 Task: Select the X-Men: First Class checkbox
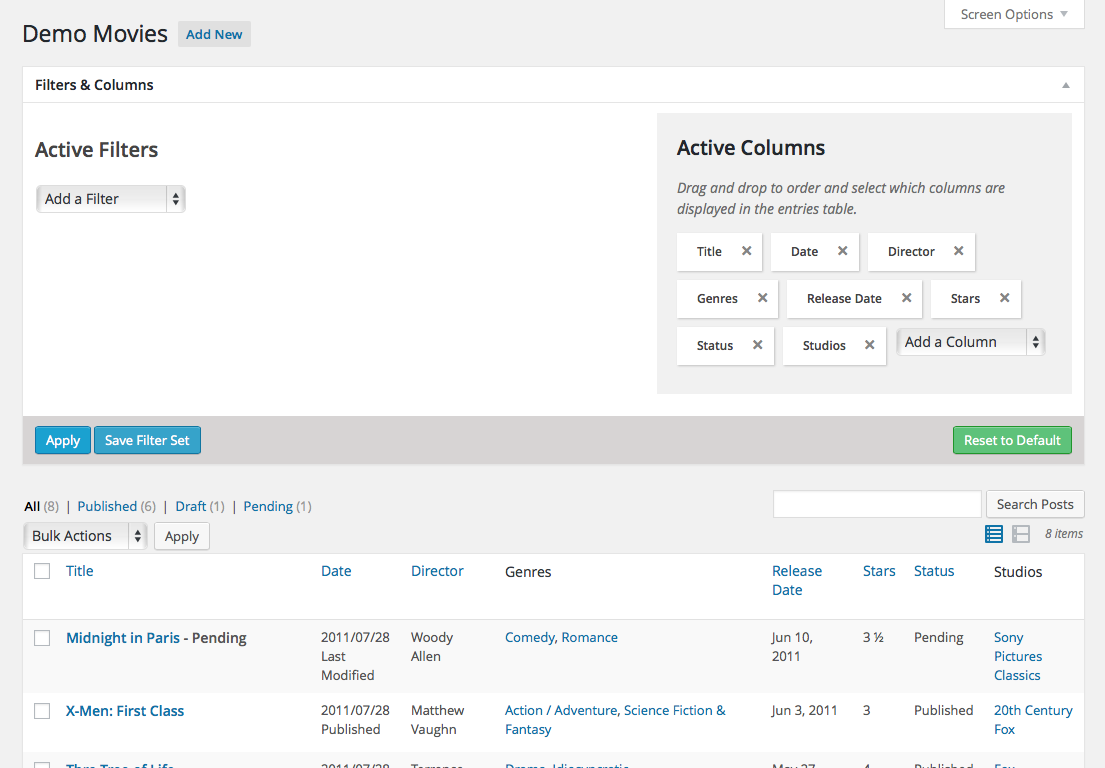(42, 711)
